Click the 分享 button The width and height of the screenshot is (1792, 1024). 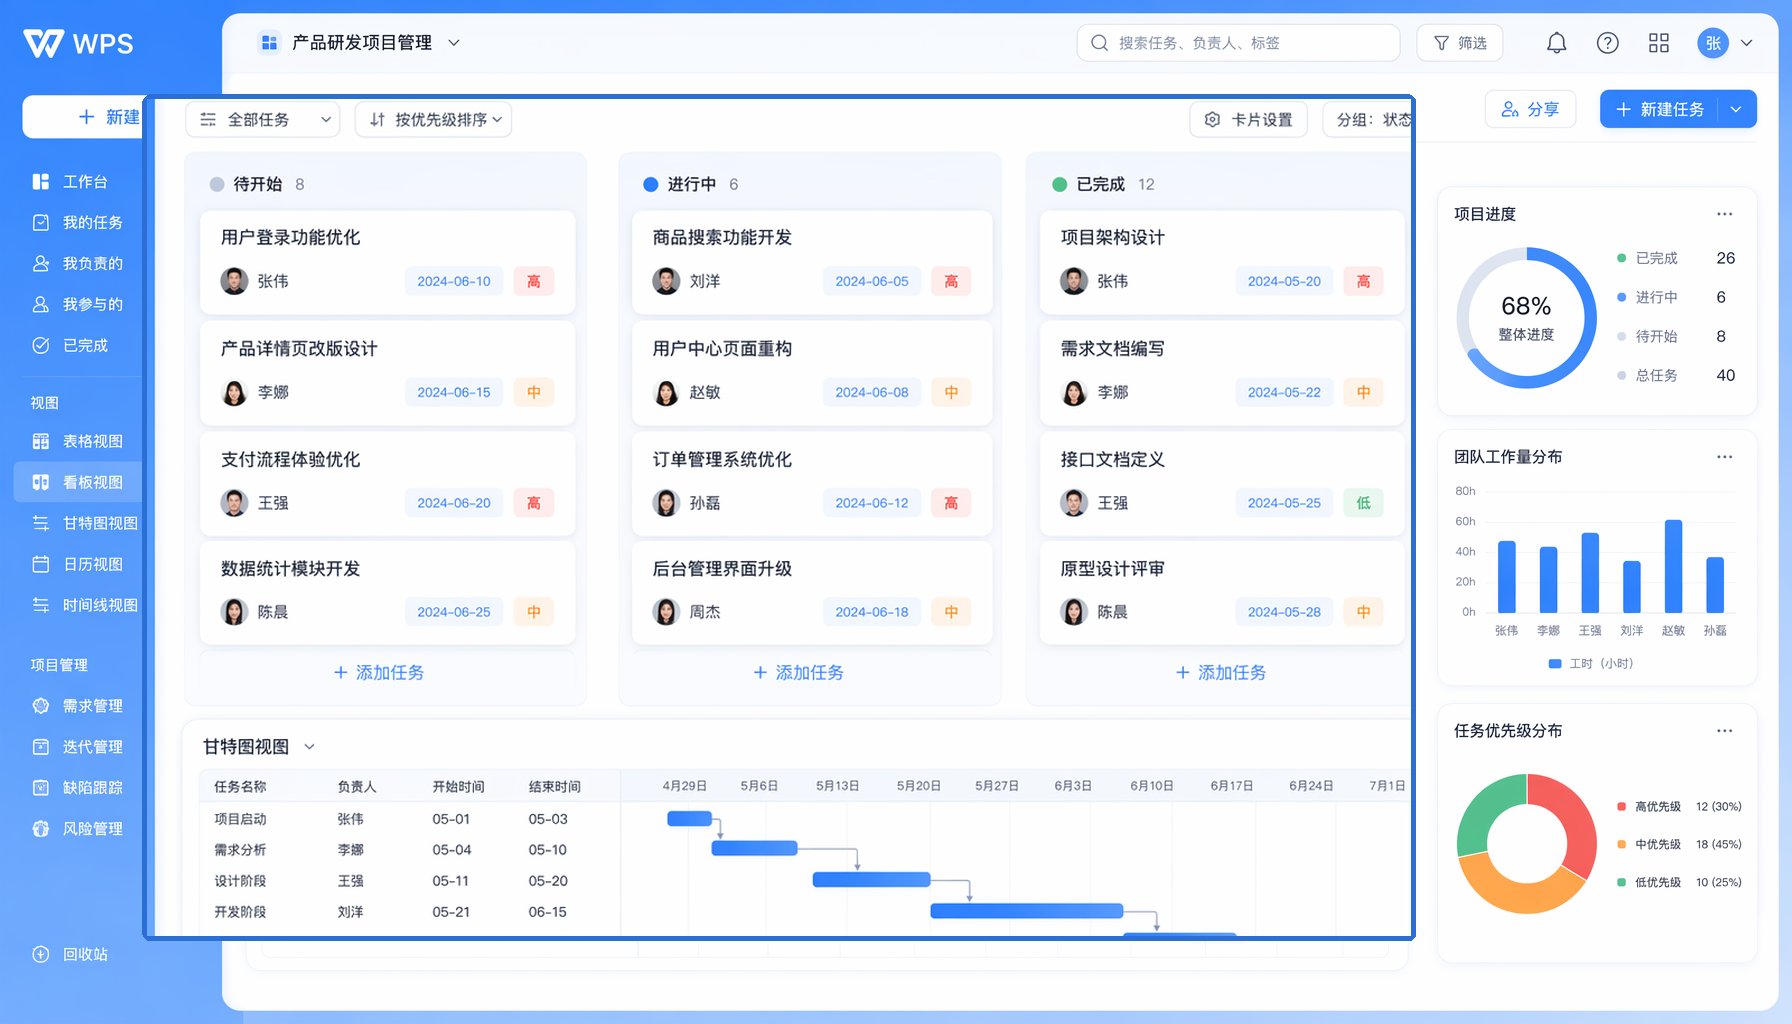coord(1530,110)
